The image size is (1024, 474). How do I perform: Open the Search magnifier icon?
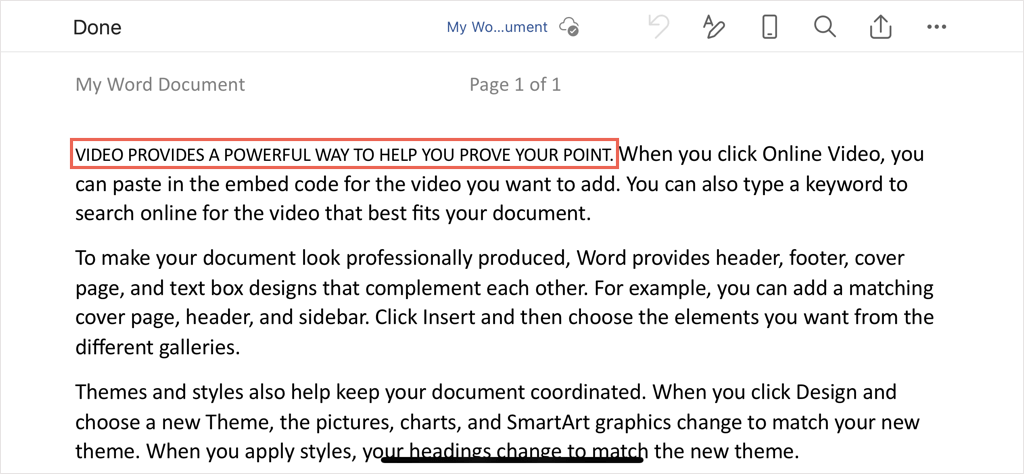[825, 27]
